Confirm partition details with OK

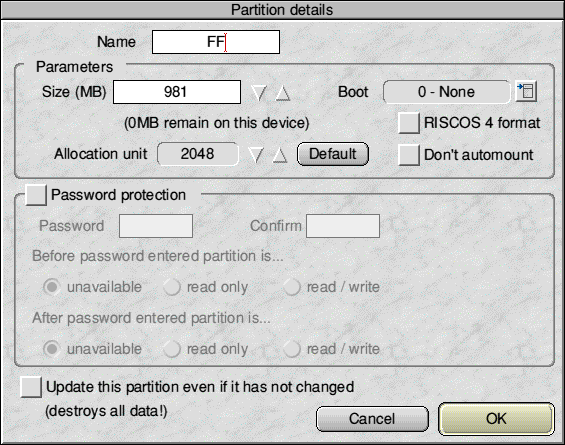pos(496,419)
